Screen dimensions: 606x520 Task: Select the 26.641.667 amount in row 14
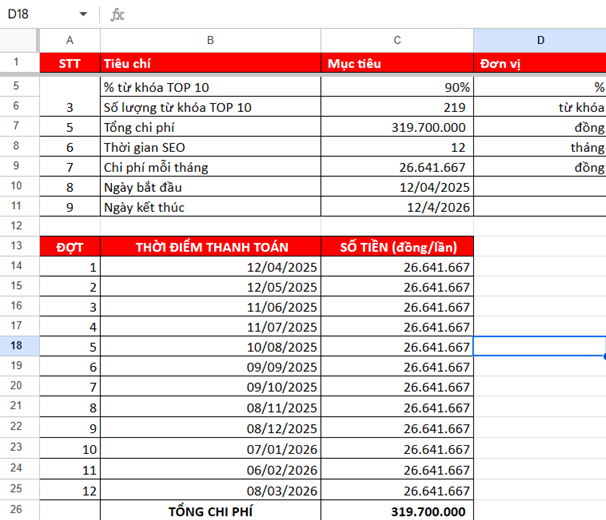(x=397, y=267)
